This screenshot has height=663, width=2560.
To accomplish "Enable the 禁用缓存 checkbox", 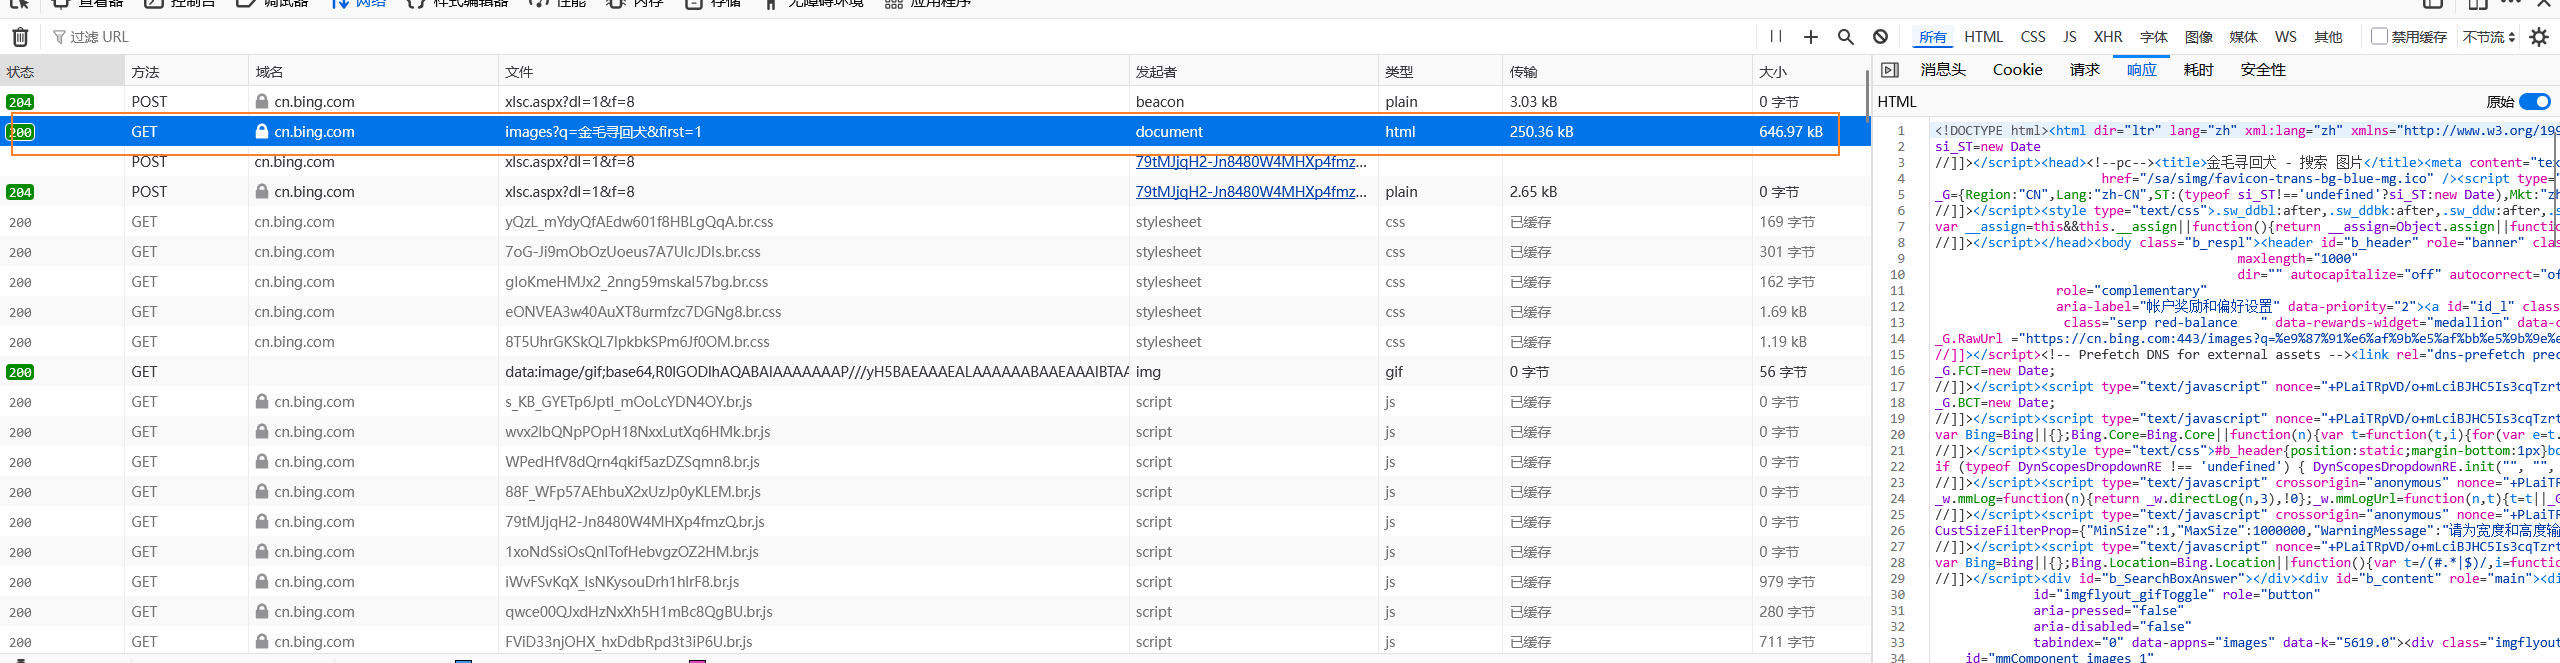I will click(x=2380, y=36).
